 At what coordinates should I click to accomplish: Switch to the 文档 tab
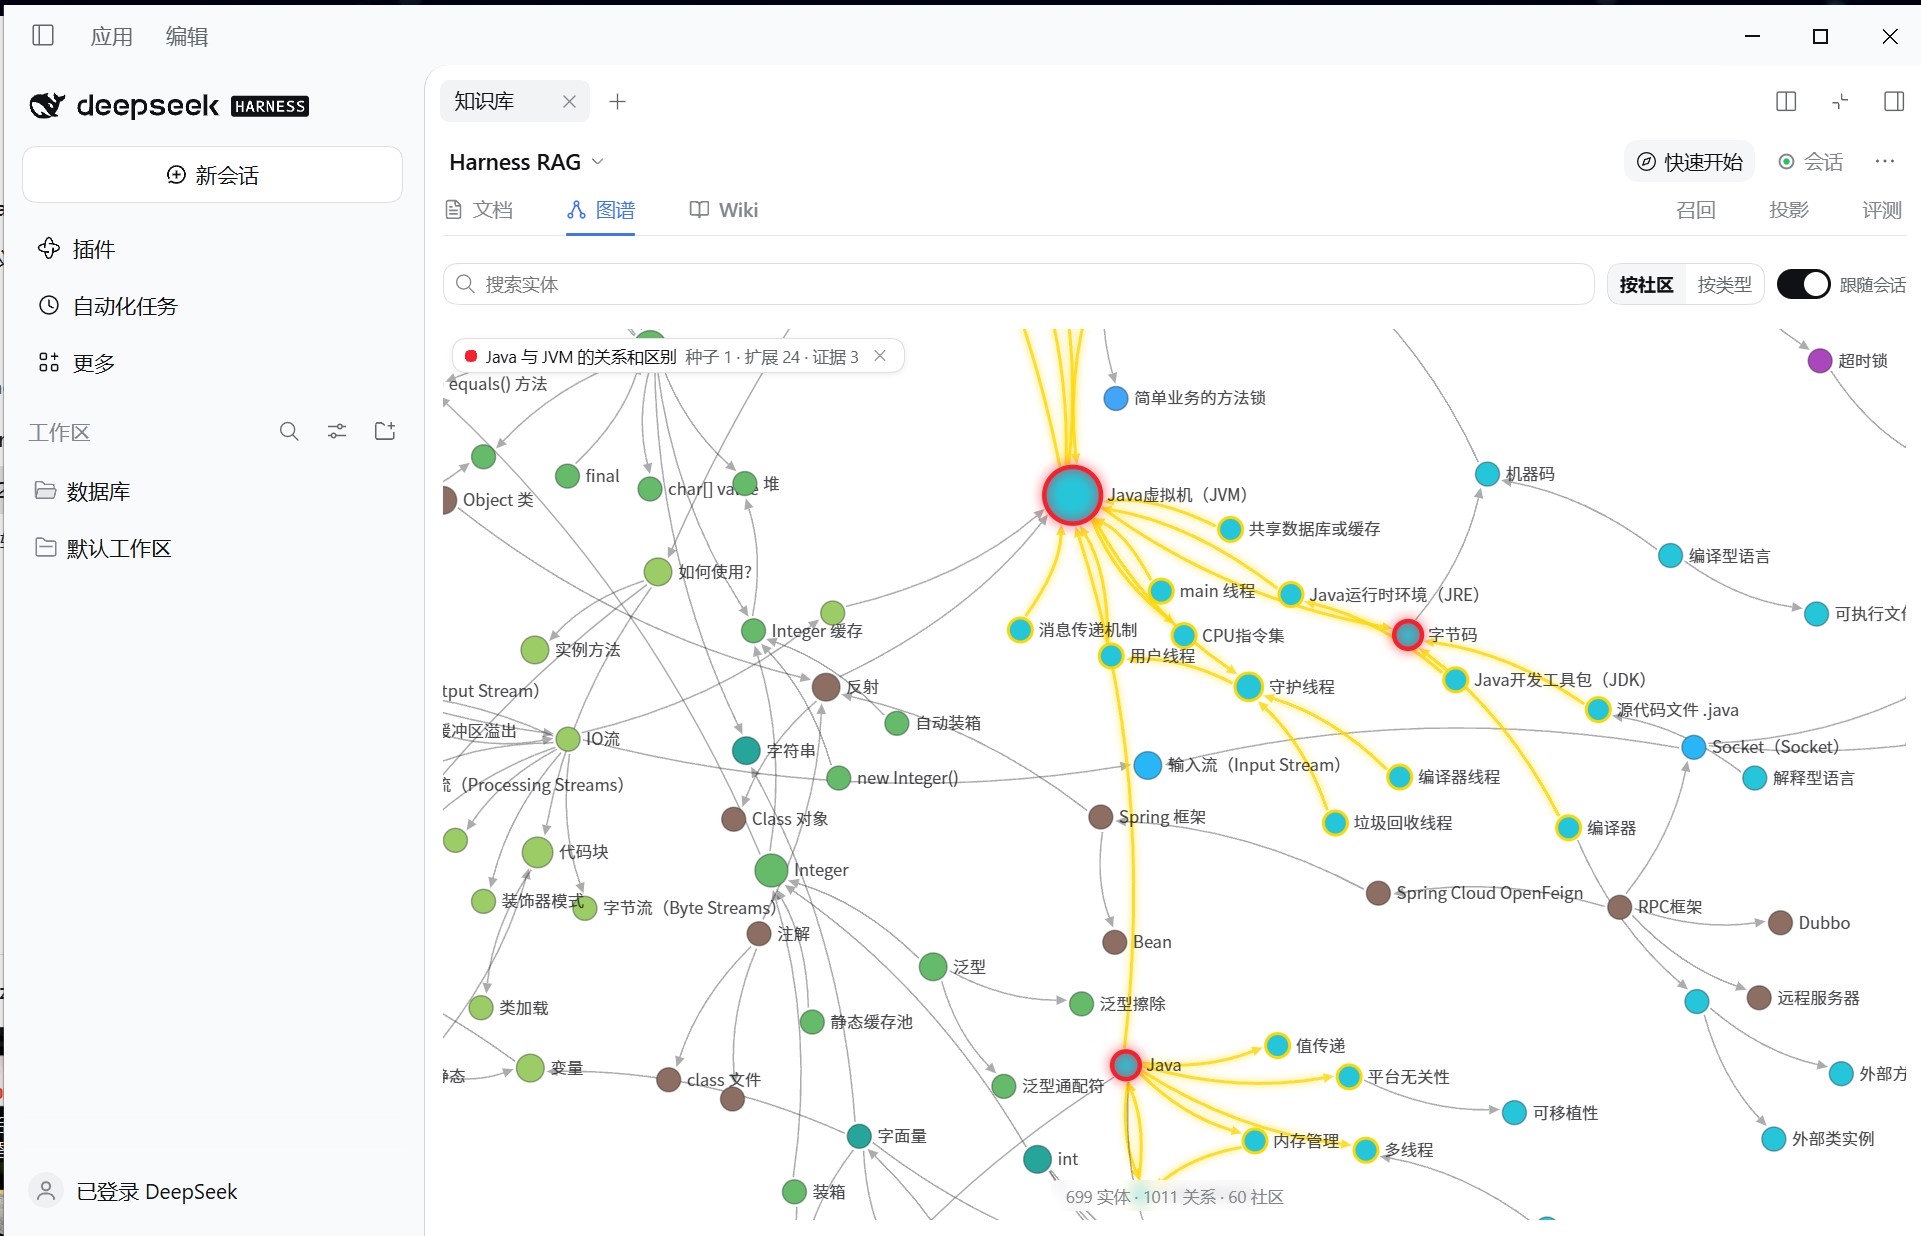479,210
